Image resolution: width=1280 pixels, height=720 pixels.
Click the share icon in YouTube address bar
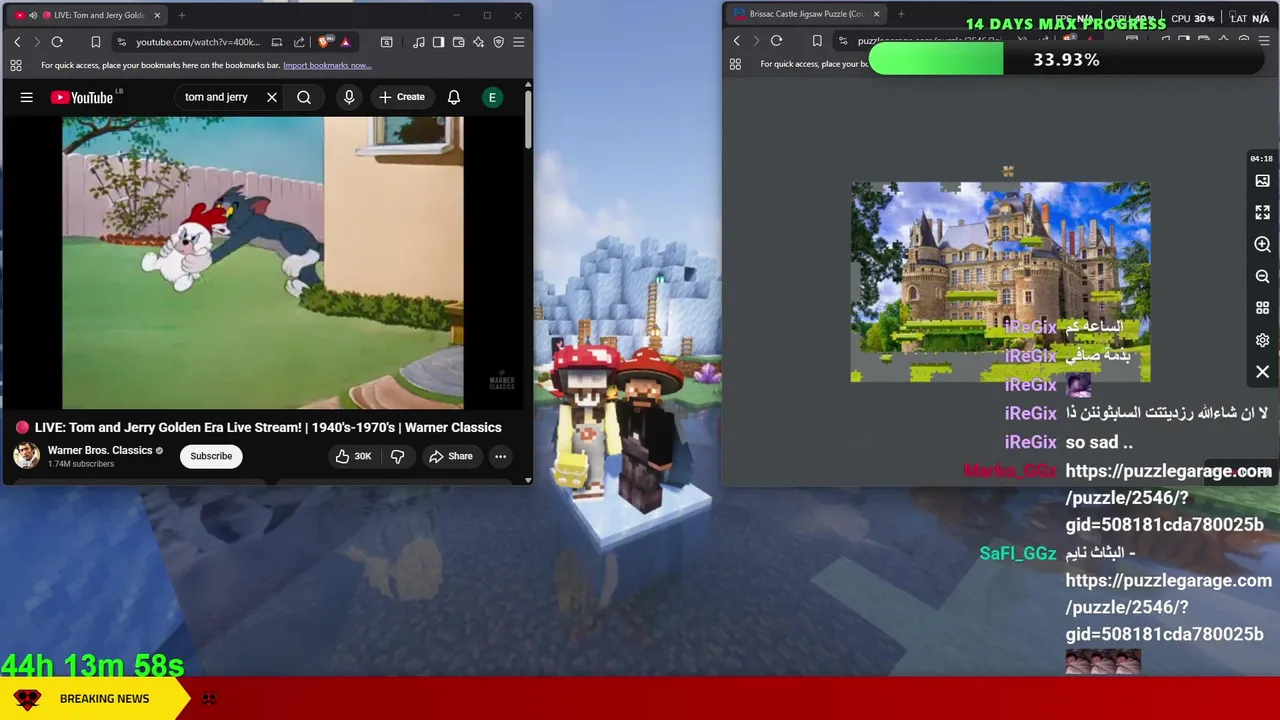pyautogui.click(x=299, y=42)
